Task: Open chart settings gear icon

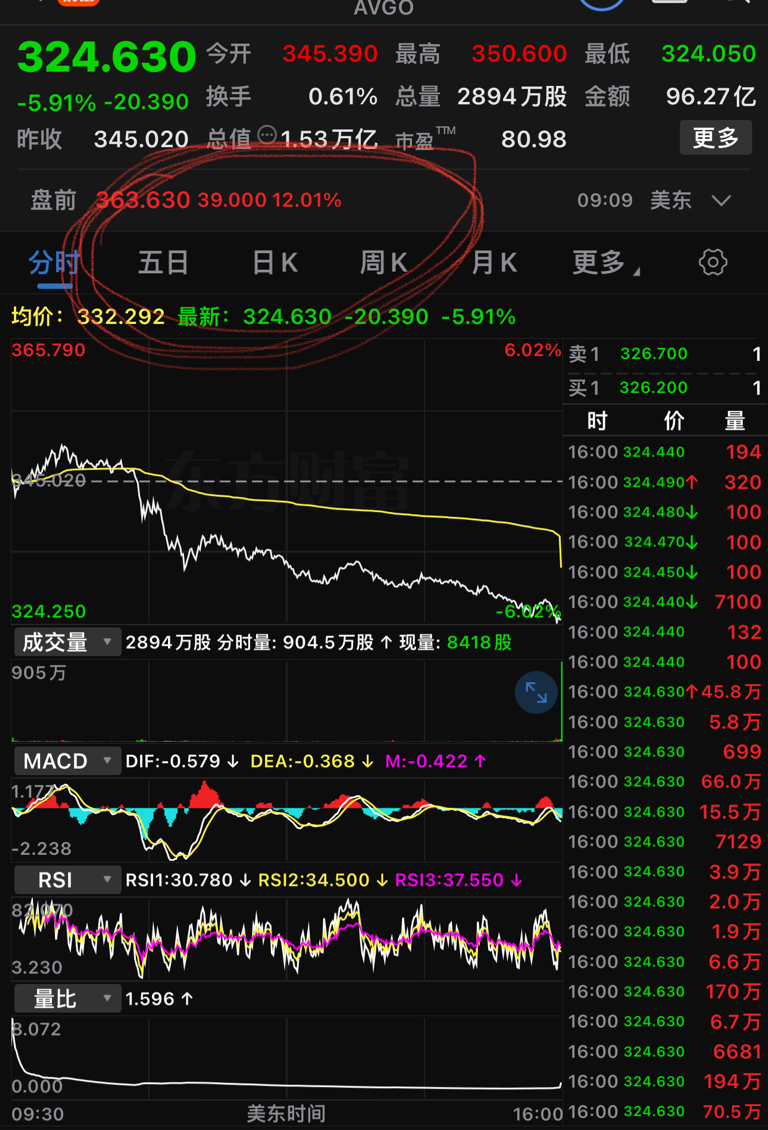Action: click(713, 262)
